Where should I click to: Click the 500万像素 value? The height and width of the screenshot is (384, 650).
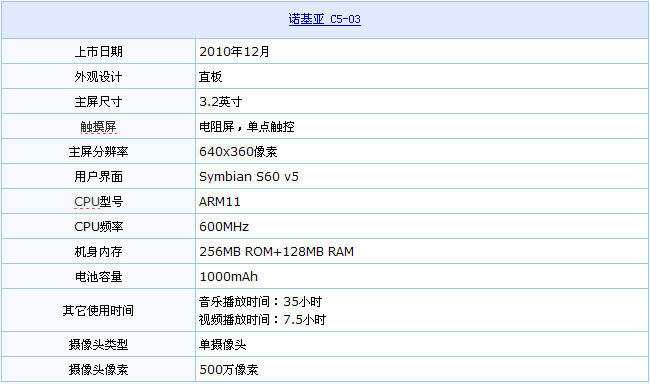point(229,369)
